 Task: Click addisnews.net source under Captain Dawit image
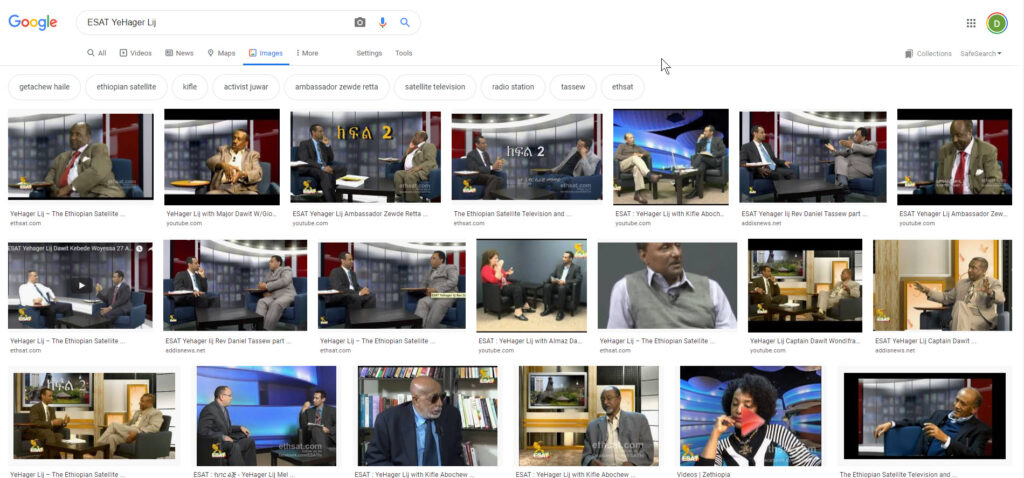[895, 351]
